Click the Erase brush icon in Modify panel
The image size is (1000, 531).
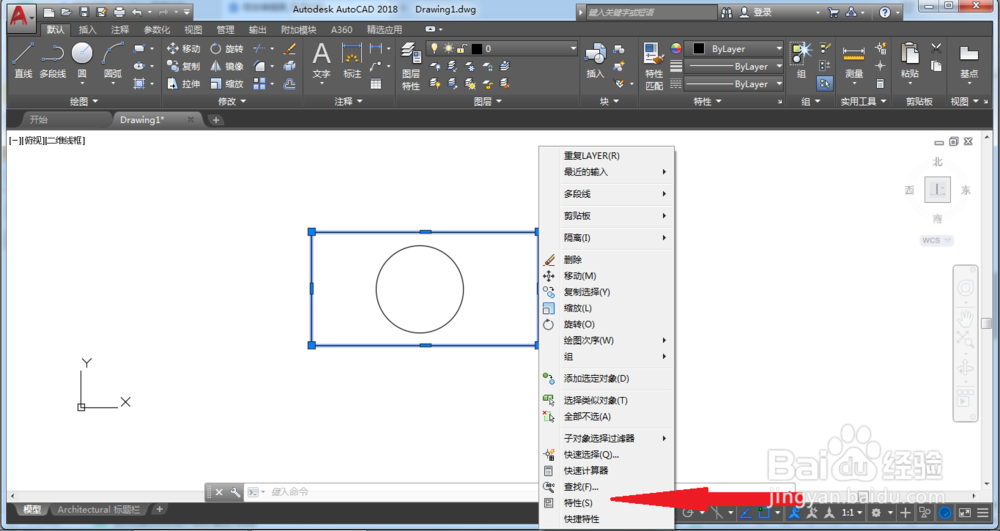pos(290,48)
